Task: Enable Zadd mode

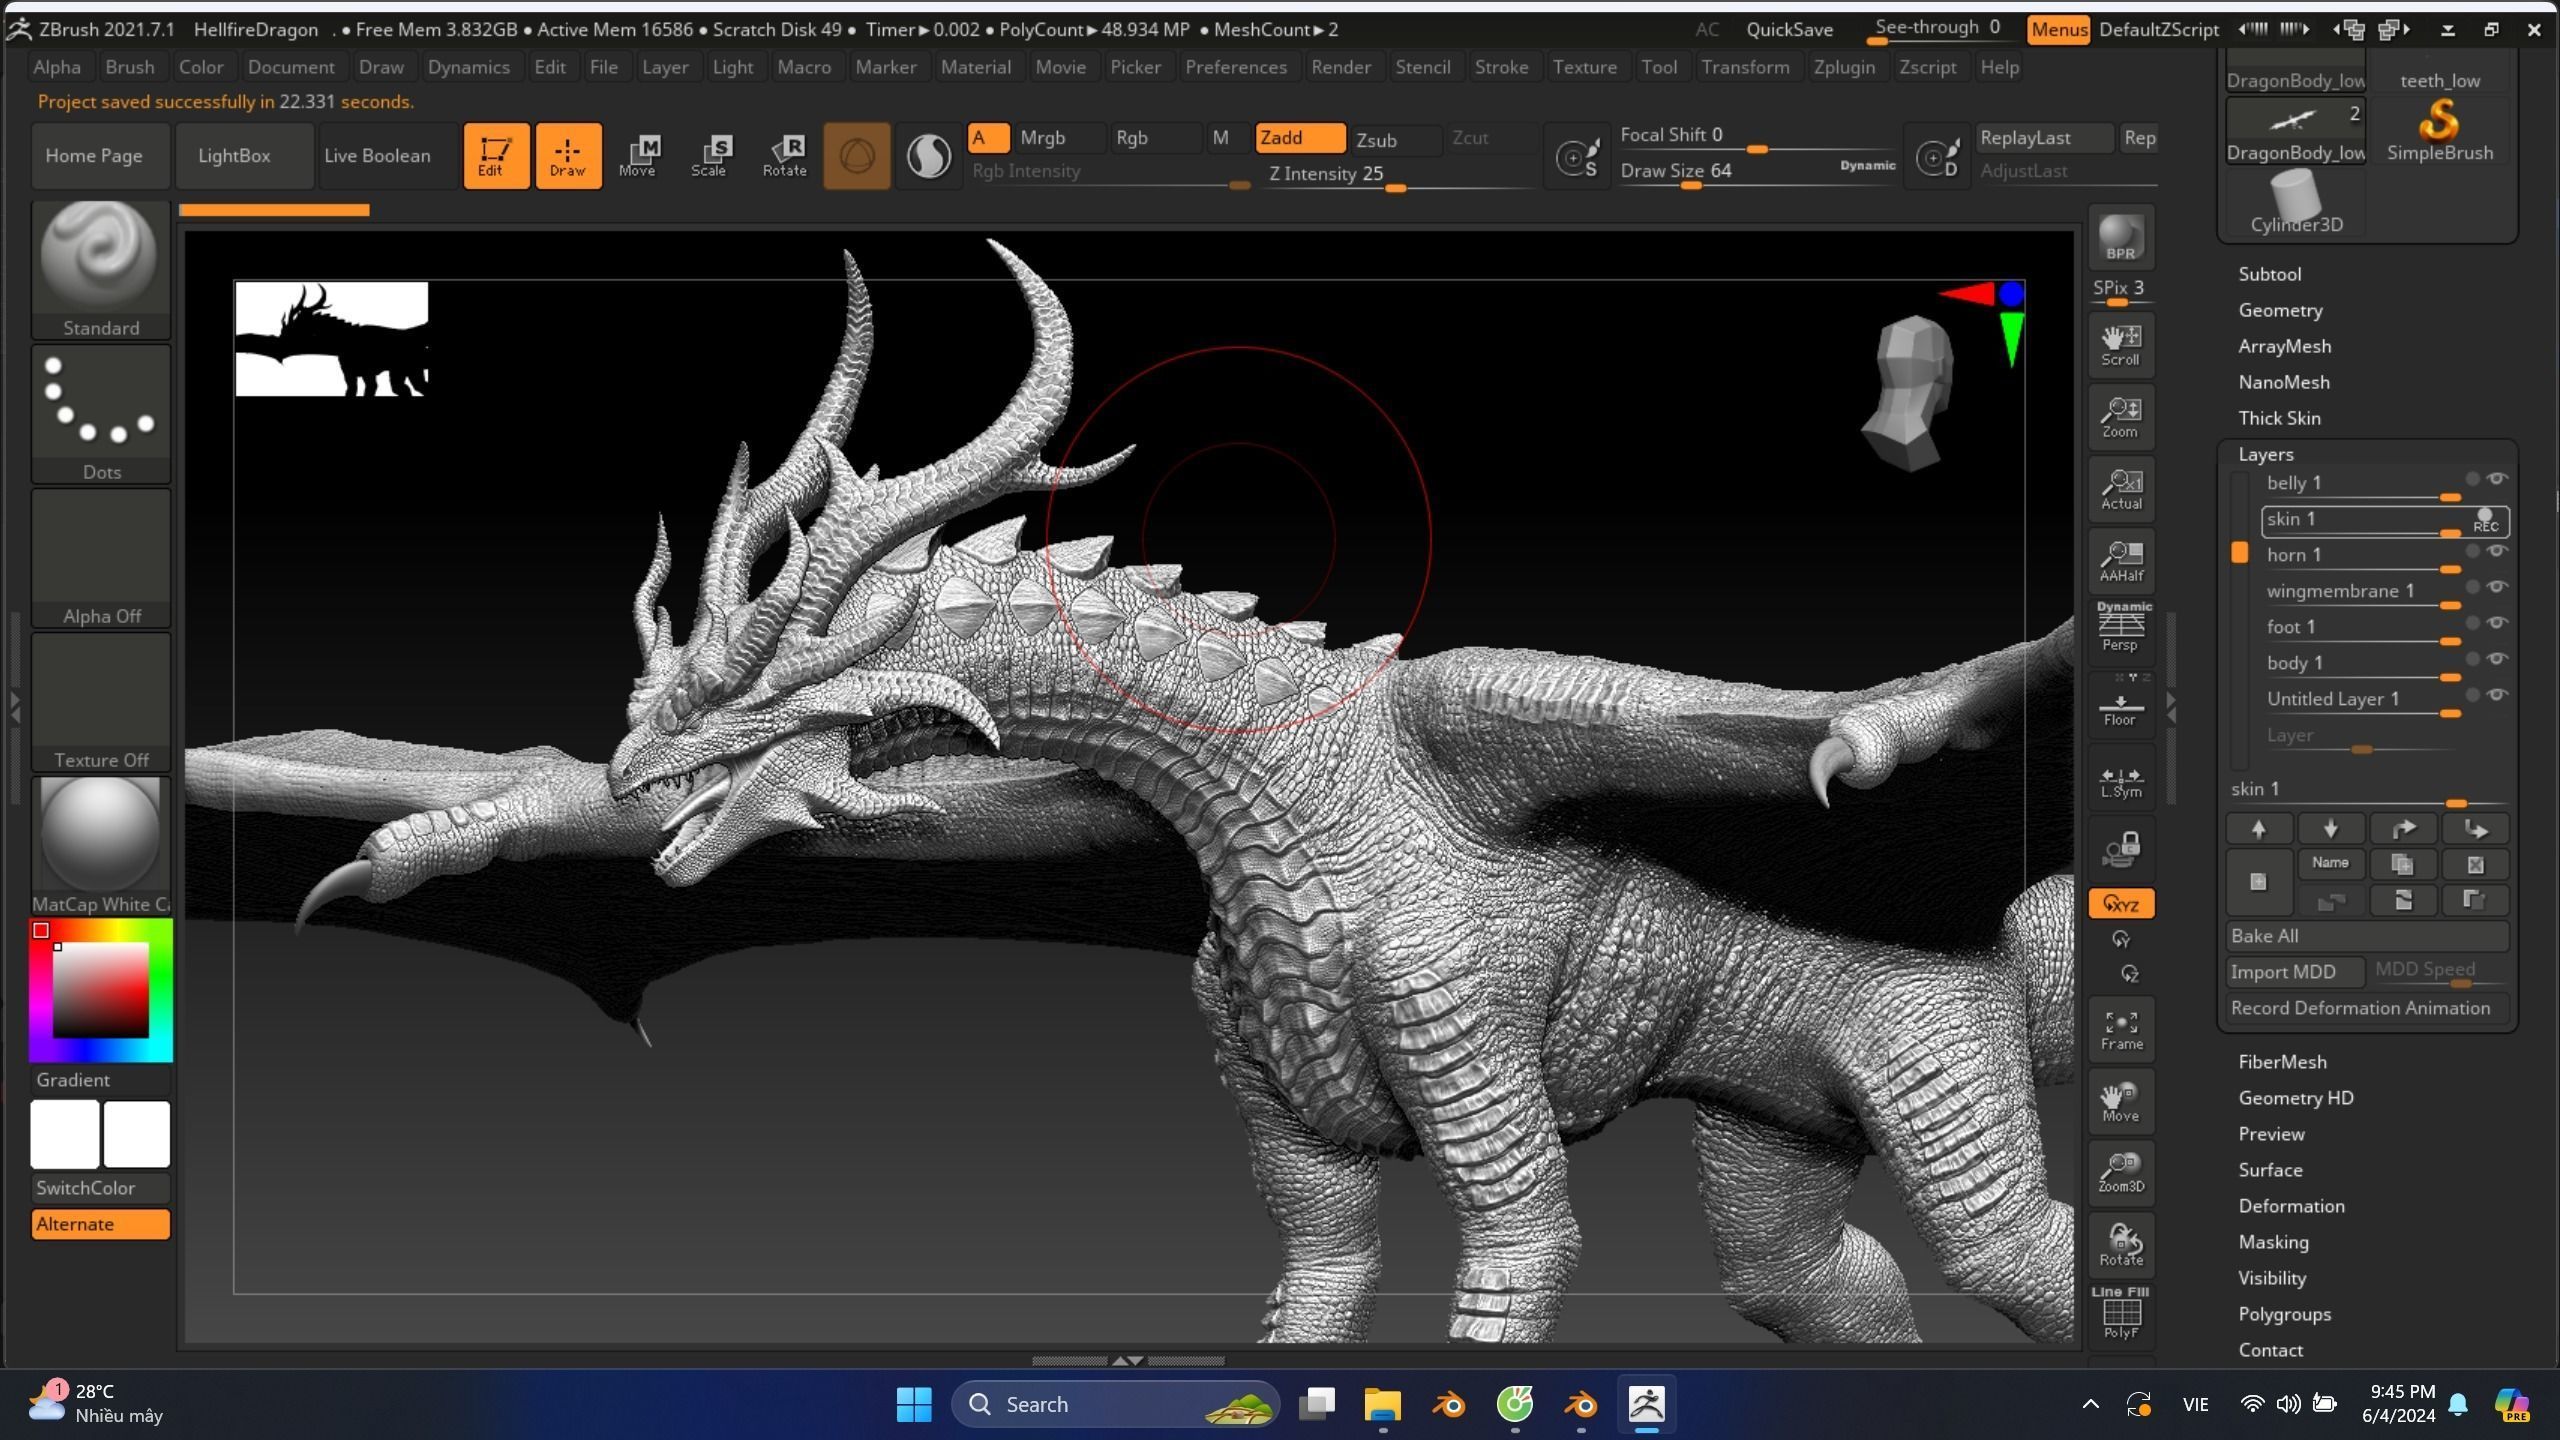Action: [x=1300, y=138]
